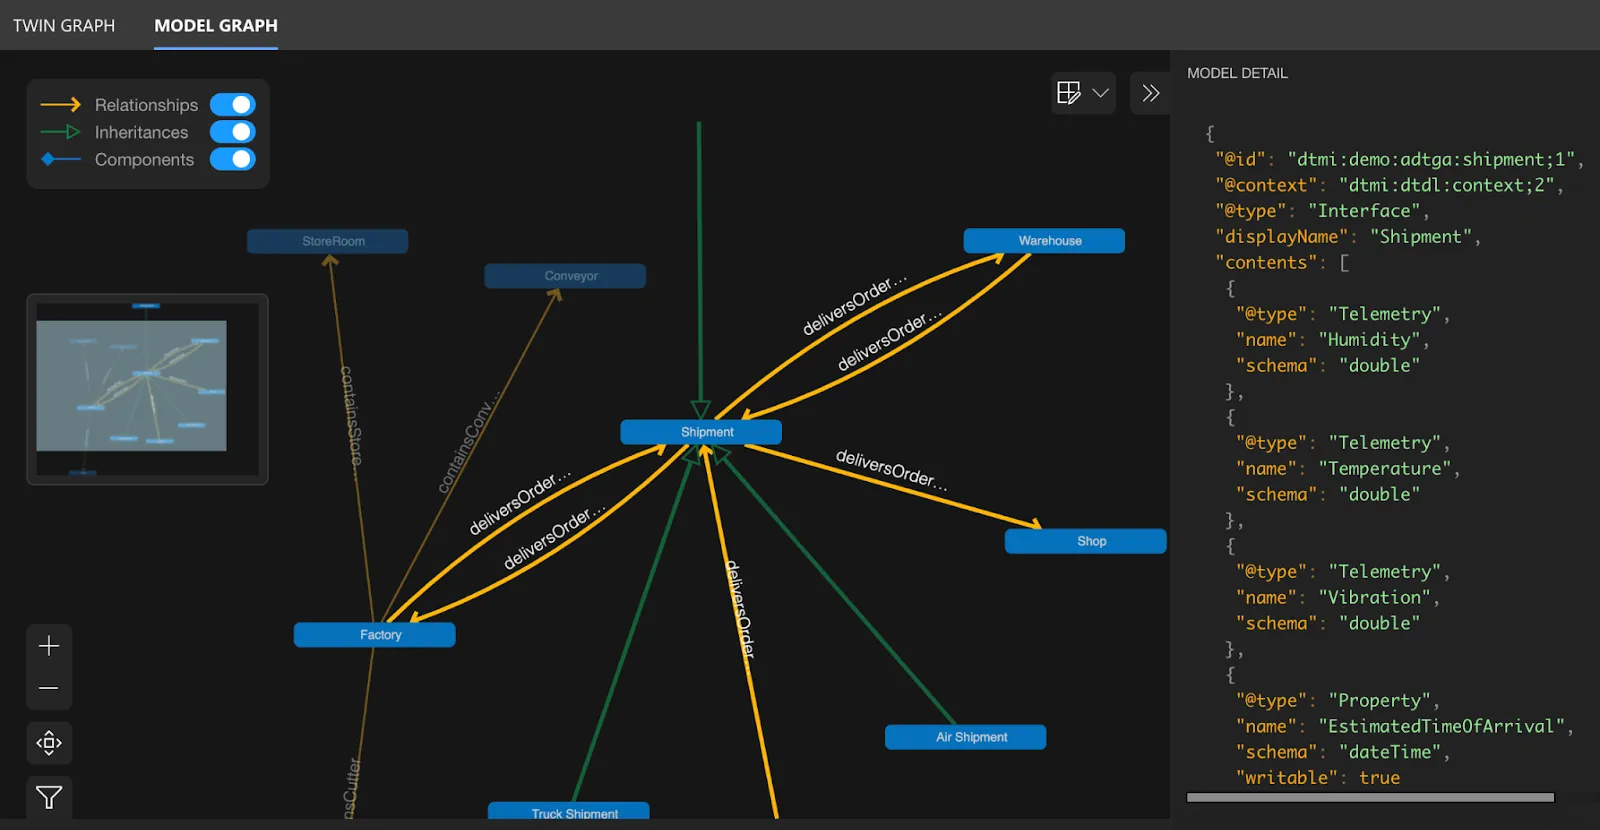Click the Relationships legend label
This screenshot has width=1600, height=830.
(x=146, y=105)
